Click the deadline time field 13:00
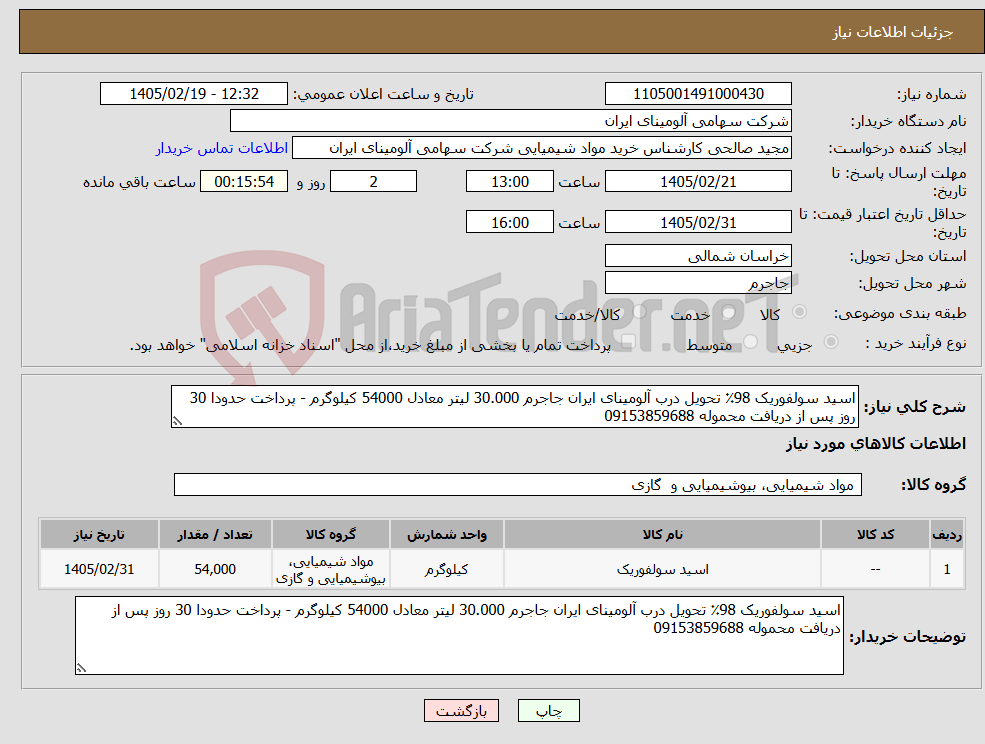This screenshot has height=744, width=985. (509, 182)
